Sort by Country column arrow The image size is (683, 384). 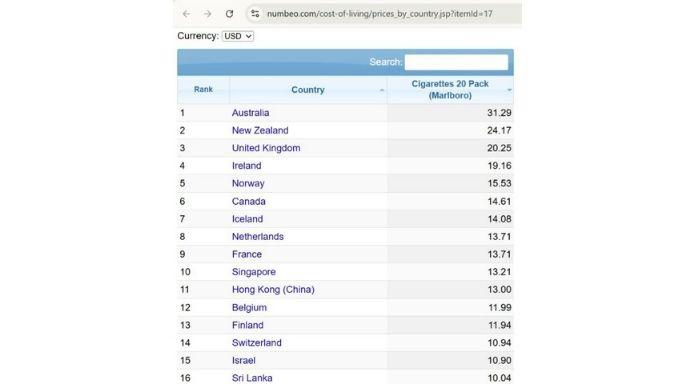[x=382, y=90]
